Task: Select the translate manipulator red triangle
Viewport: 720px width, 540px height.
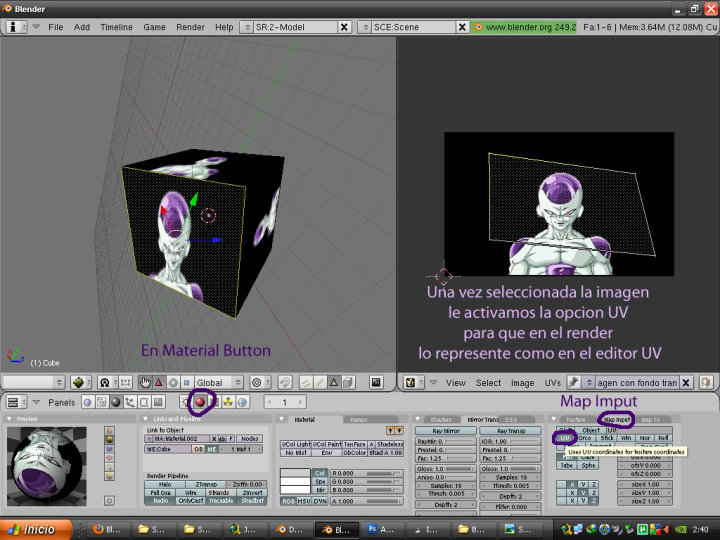Action: (x=159, y=382)
